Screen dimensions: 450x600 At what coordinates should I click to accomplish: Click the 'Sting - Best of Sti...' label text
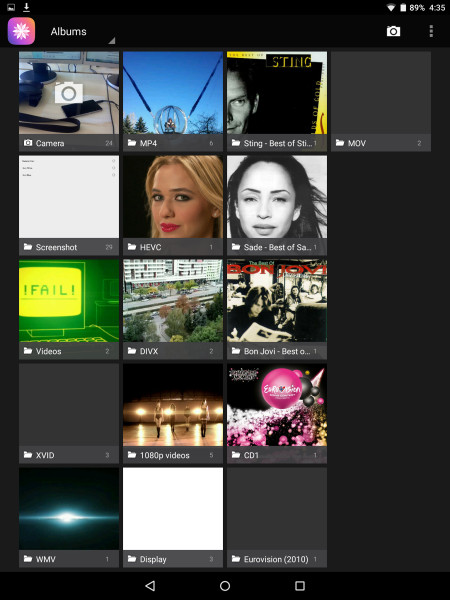click(278, 143)
